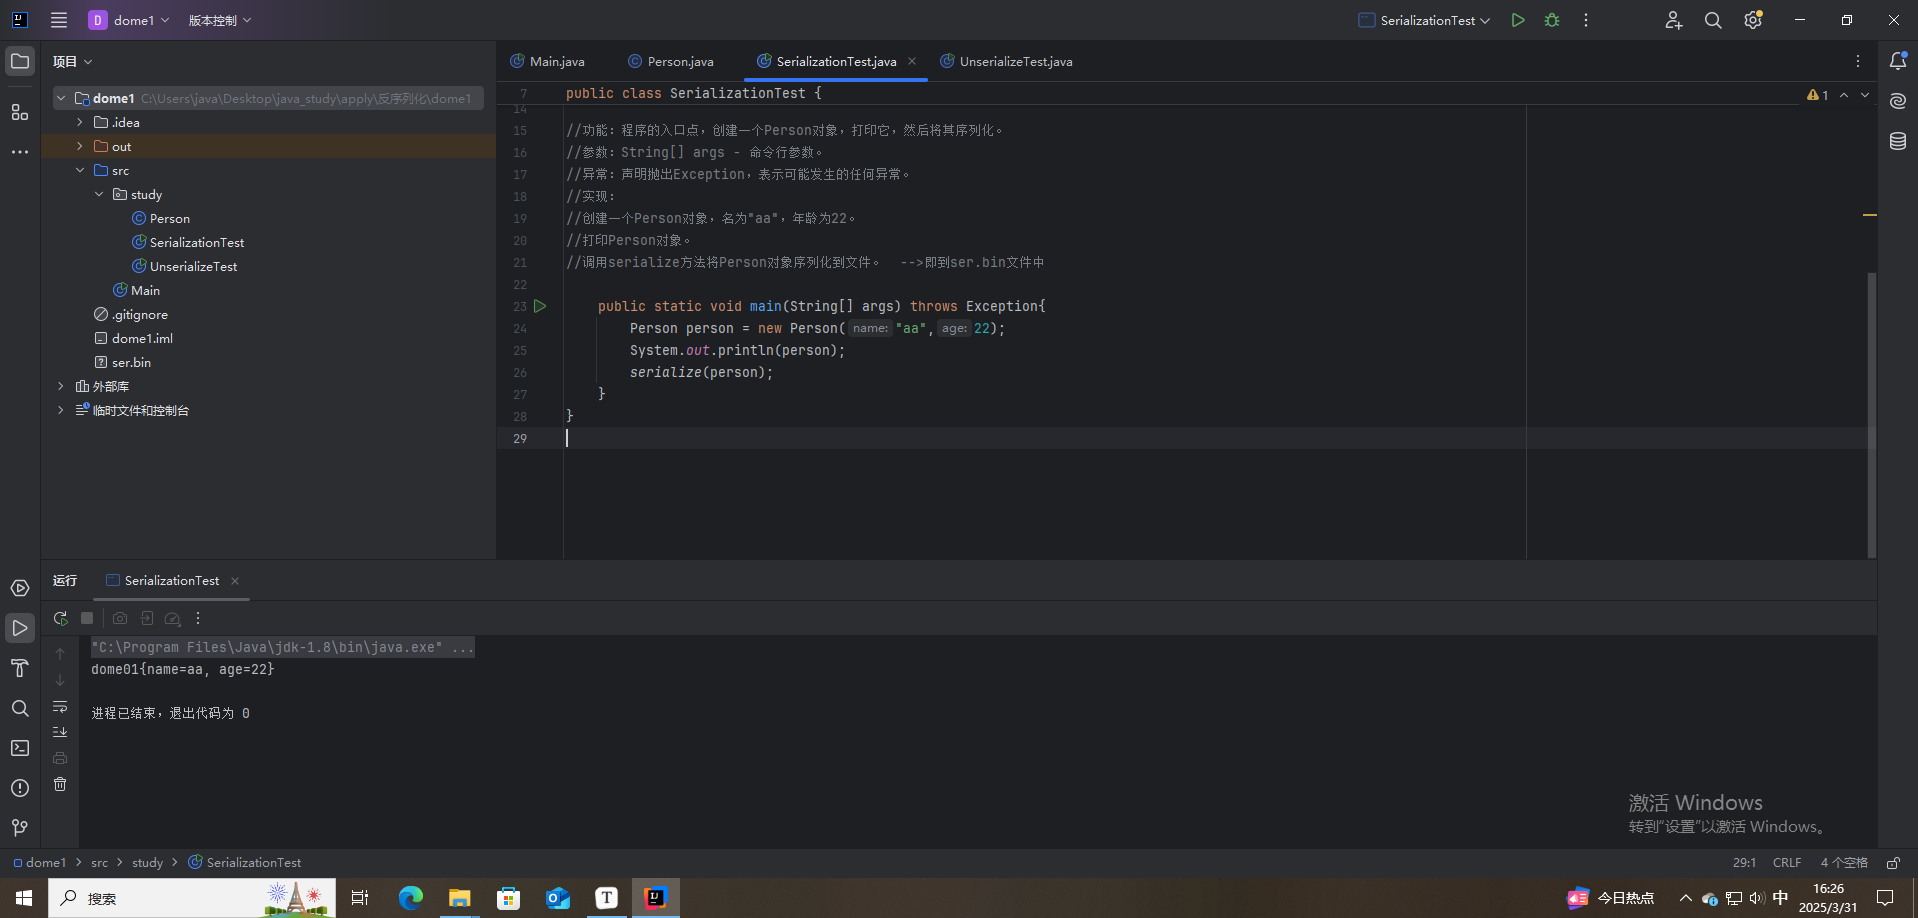The image size is (1918, 918).
Task: Open Run tool window icon
Action: click(20, 628)
